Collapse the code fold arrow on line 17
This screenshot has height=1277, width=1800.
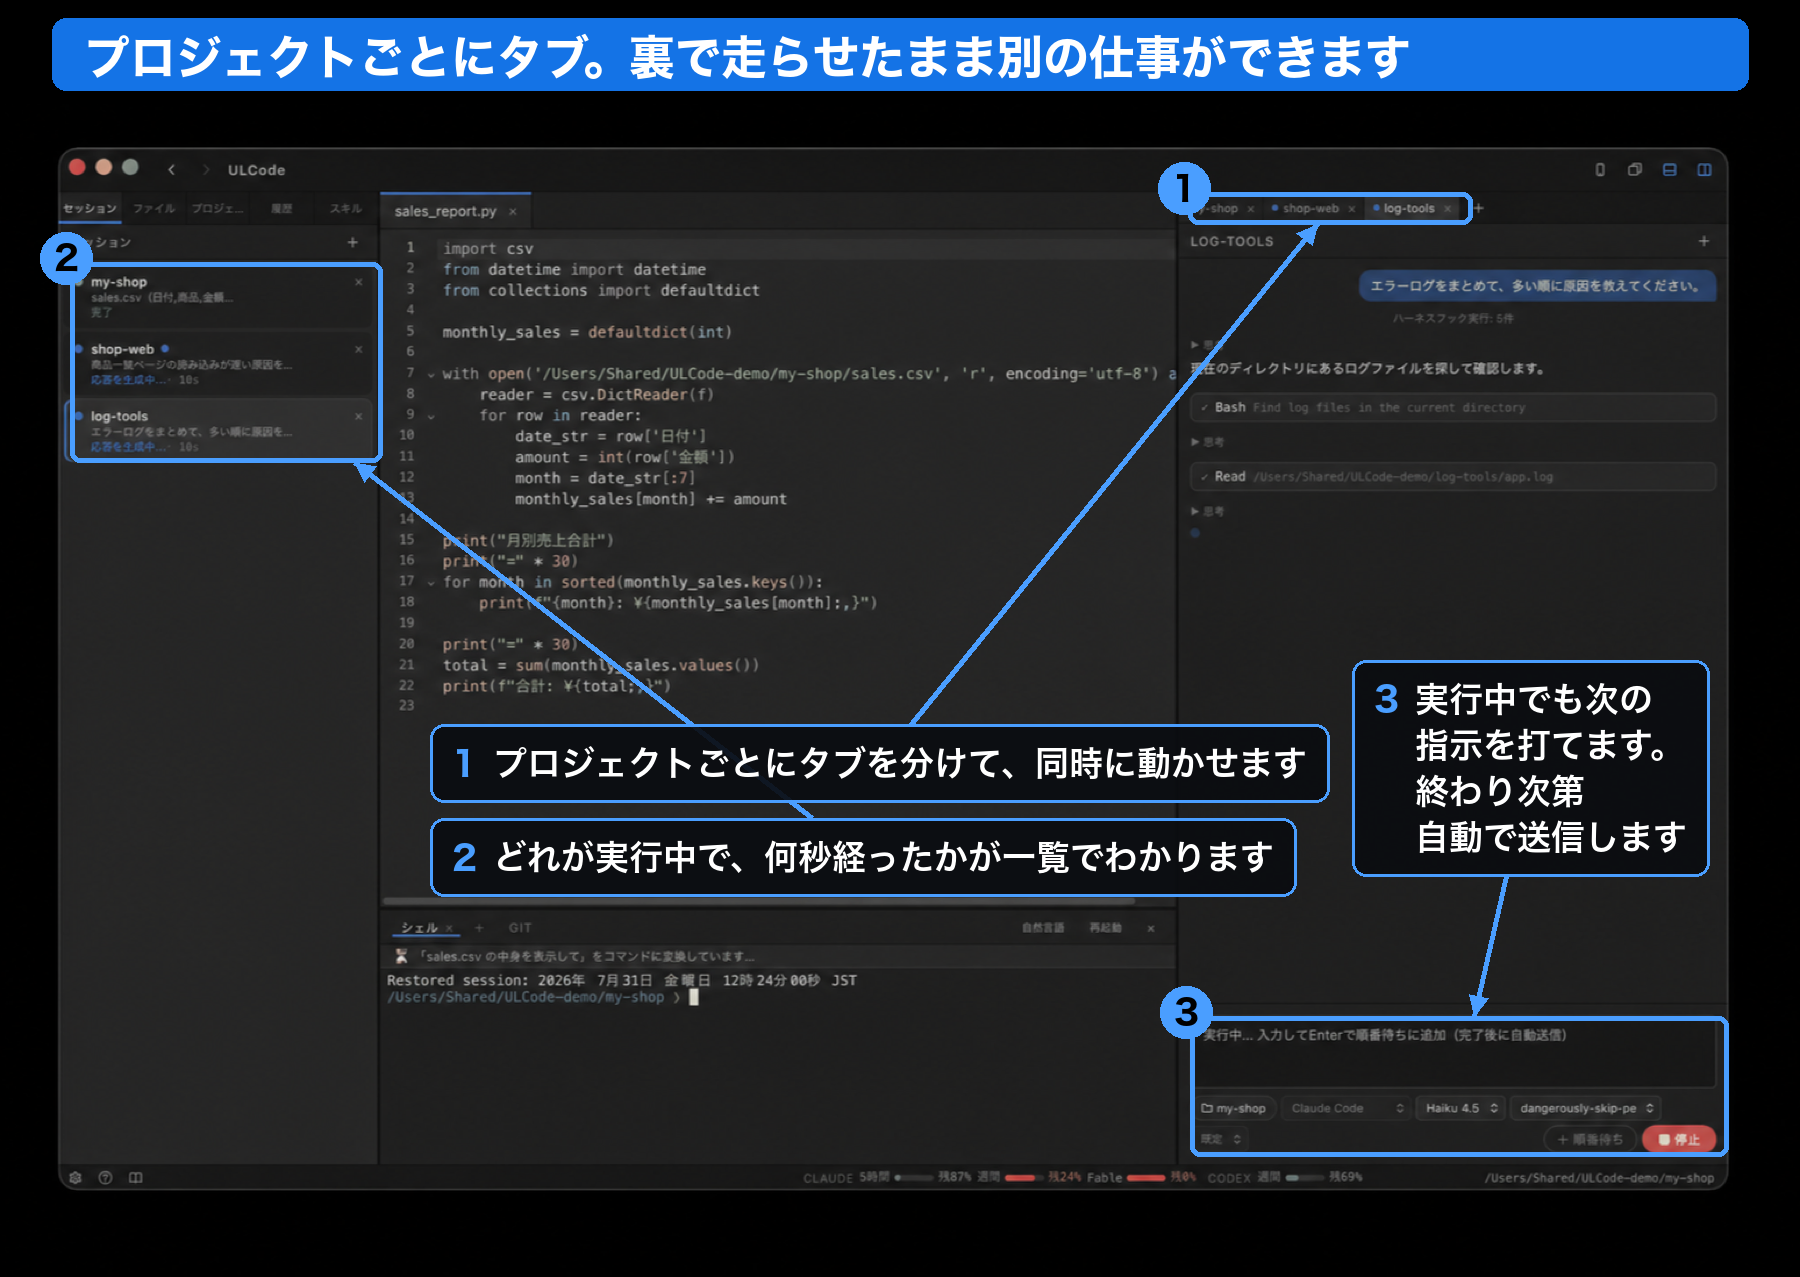[431, 582]
